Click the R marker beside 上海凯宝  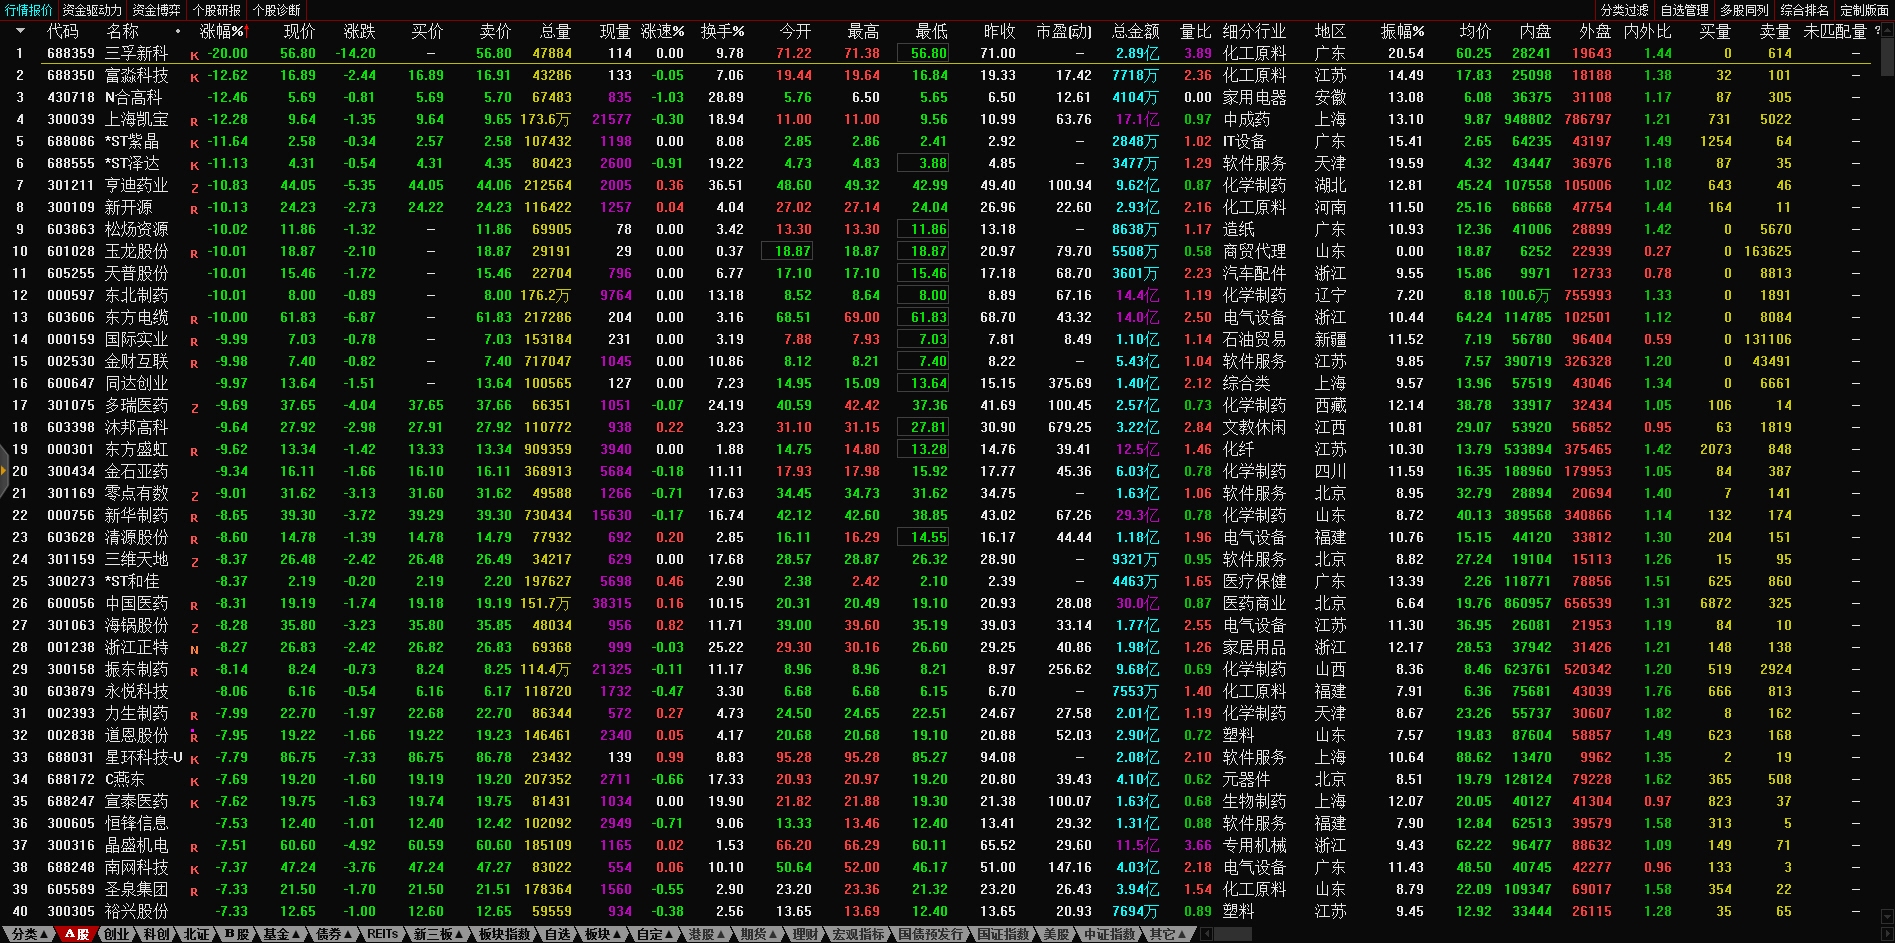click(x=194, y=122)
